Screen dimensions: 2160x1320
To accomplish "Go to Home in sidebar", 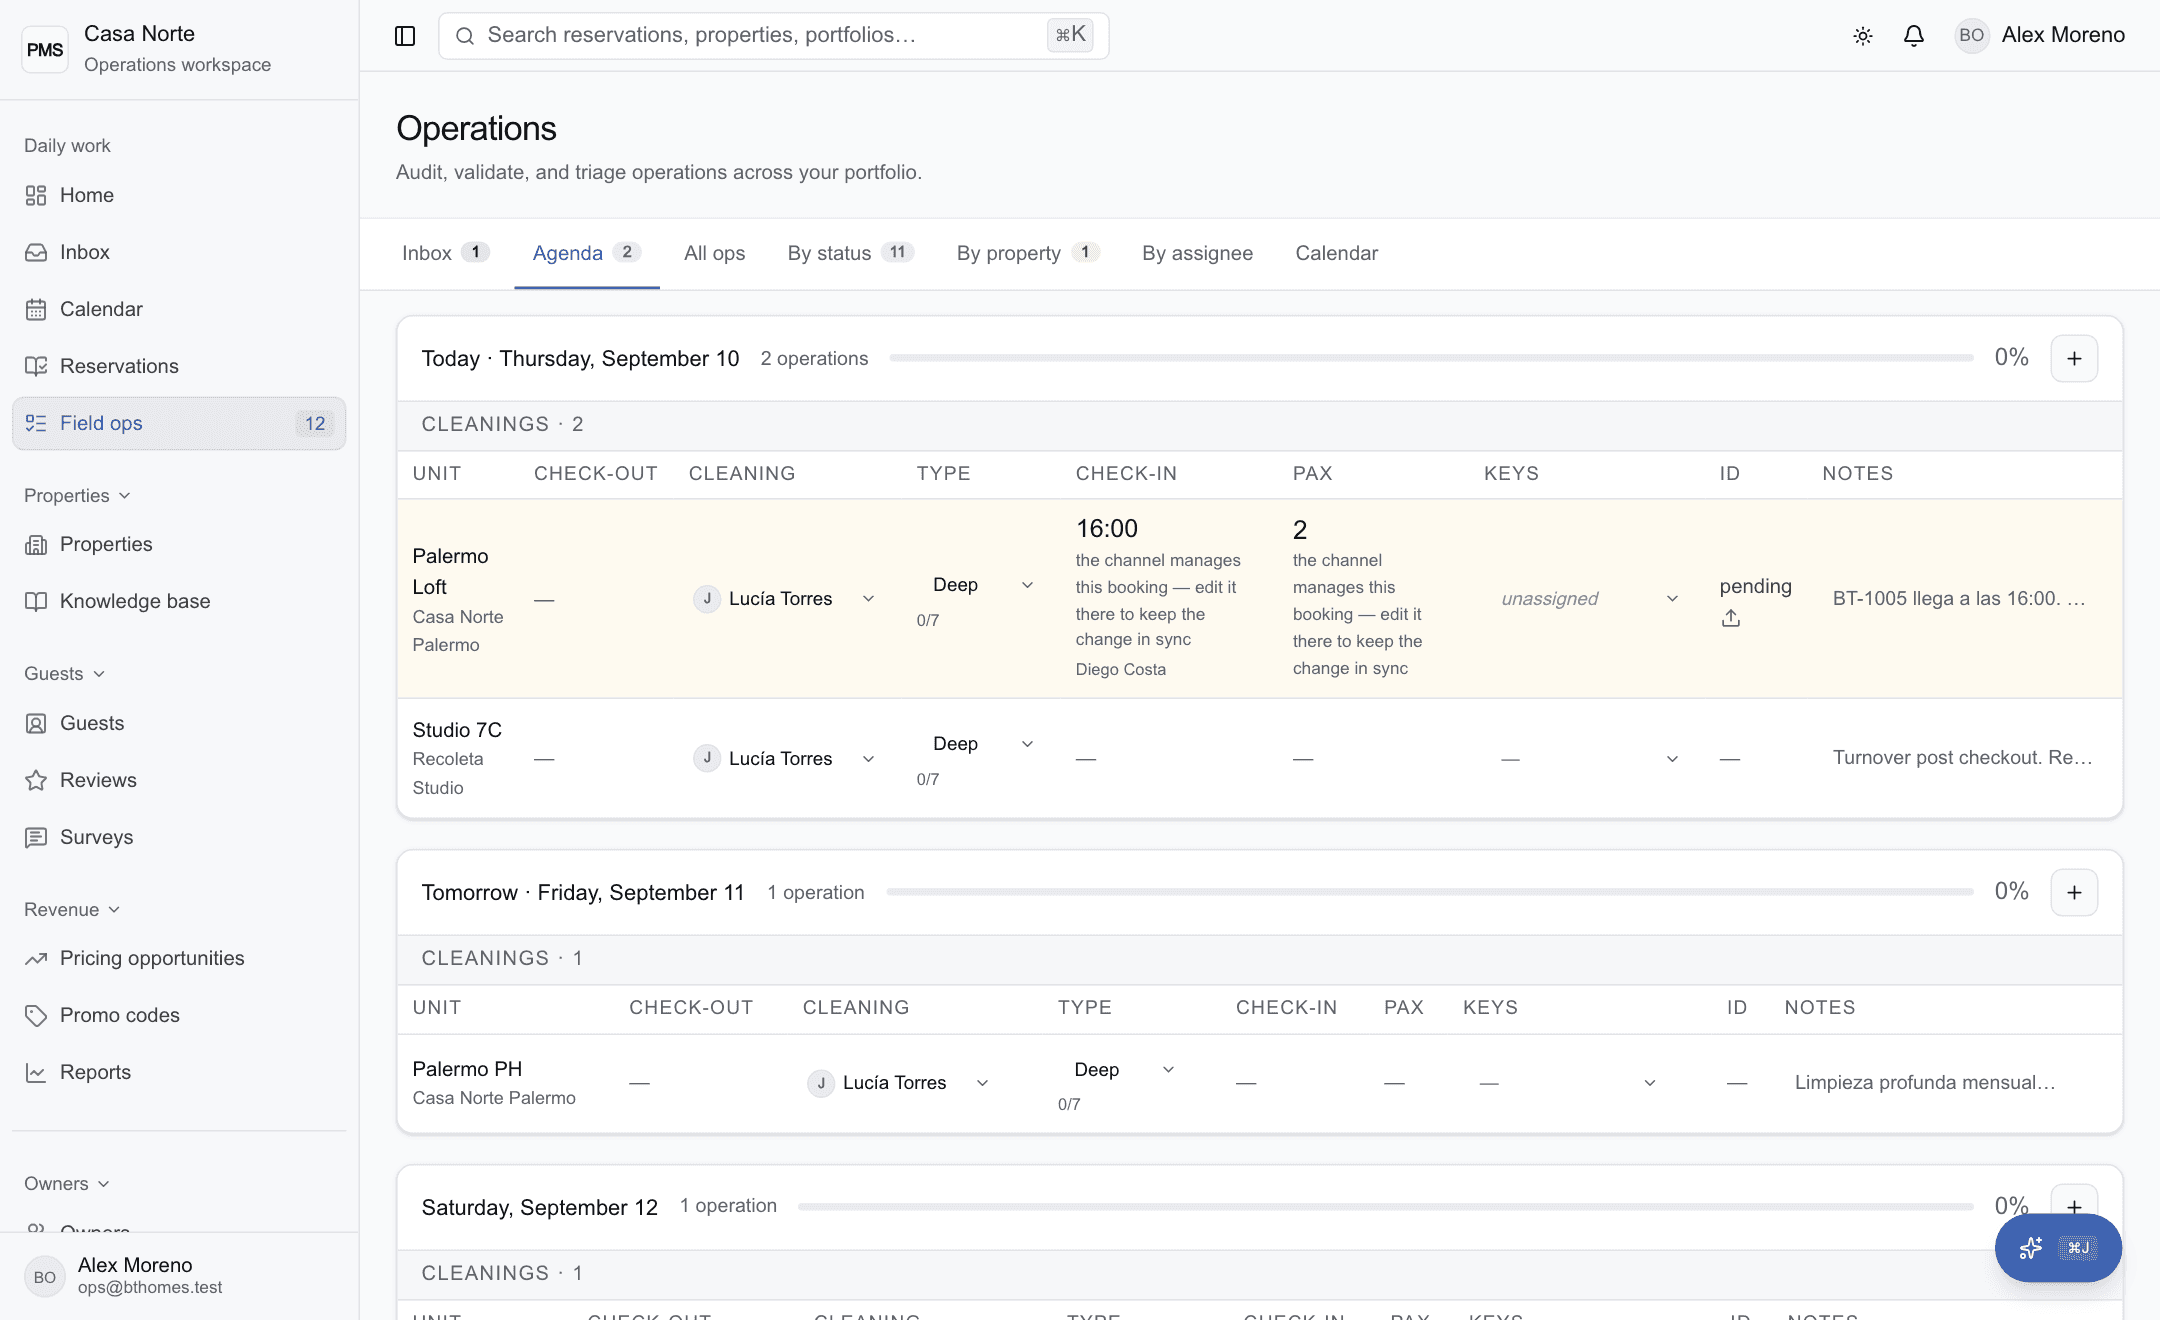I will [x=179, y=195].
